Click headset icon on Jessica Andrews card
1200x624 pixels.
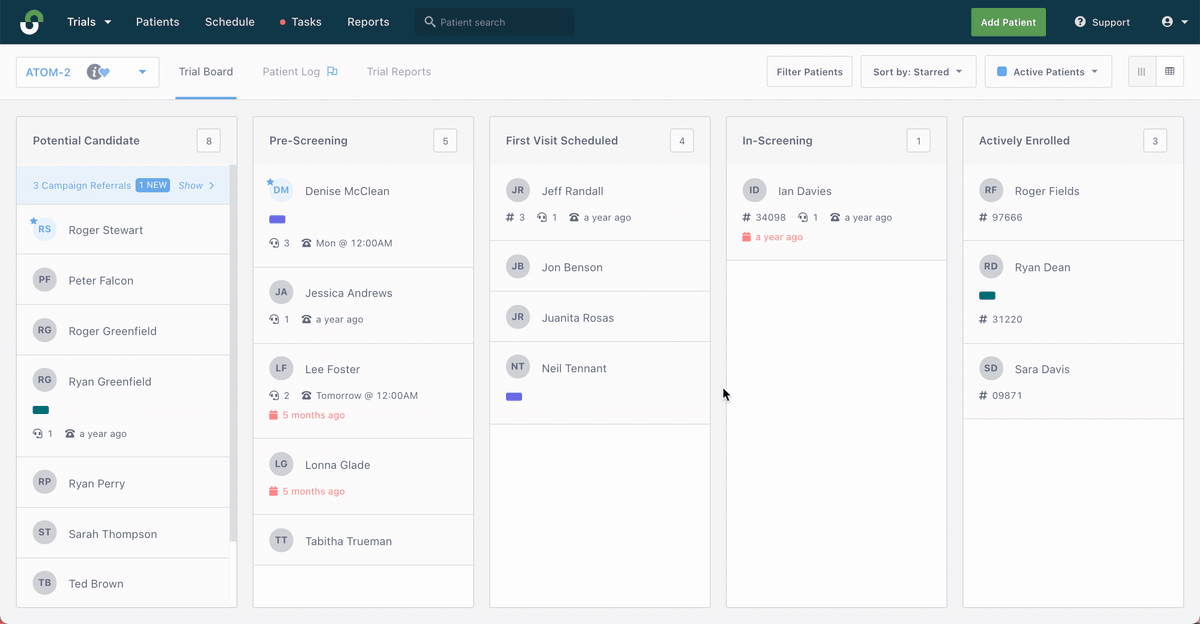(x=274, y=319)
